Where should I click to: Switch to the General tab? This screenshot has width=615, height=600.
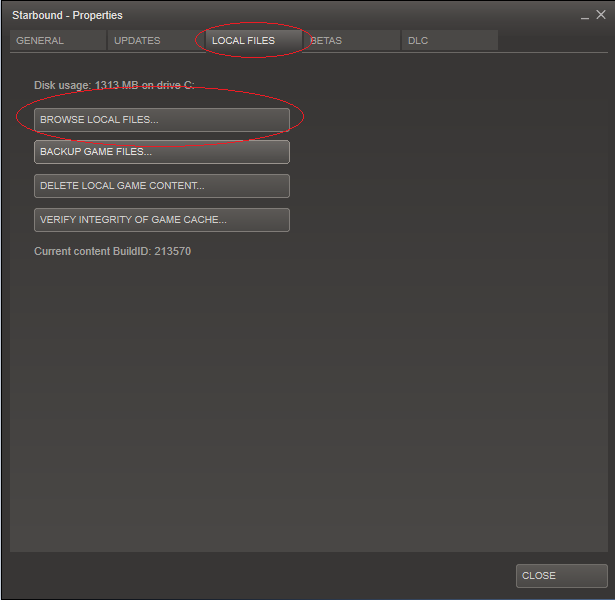click(58, 40)
